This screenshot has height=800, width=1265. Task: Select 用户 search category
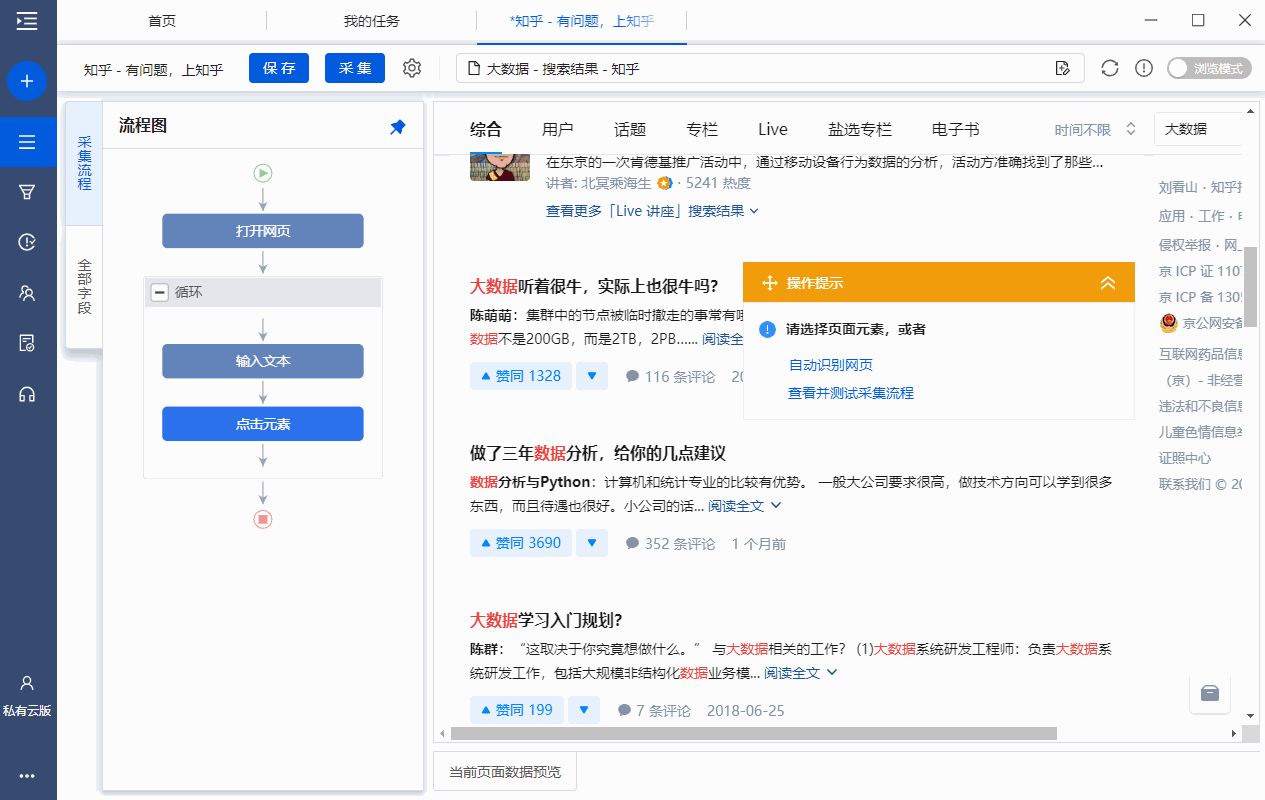tap(558, 129)
